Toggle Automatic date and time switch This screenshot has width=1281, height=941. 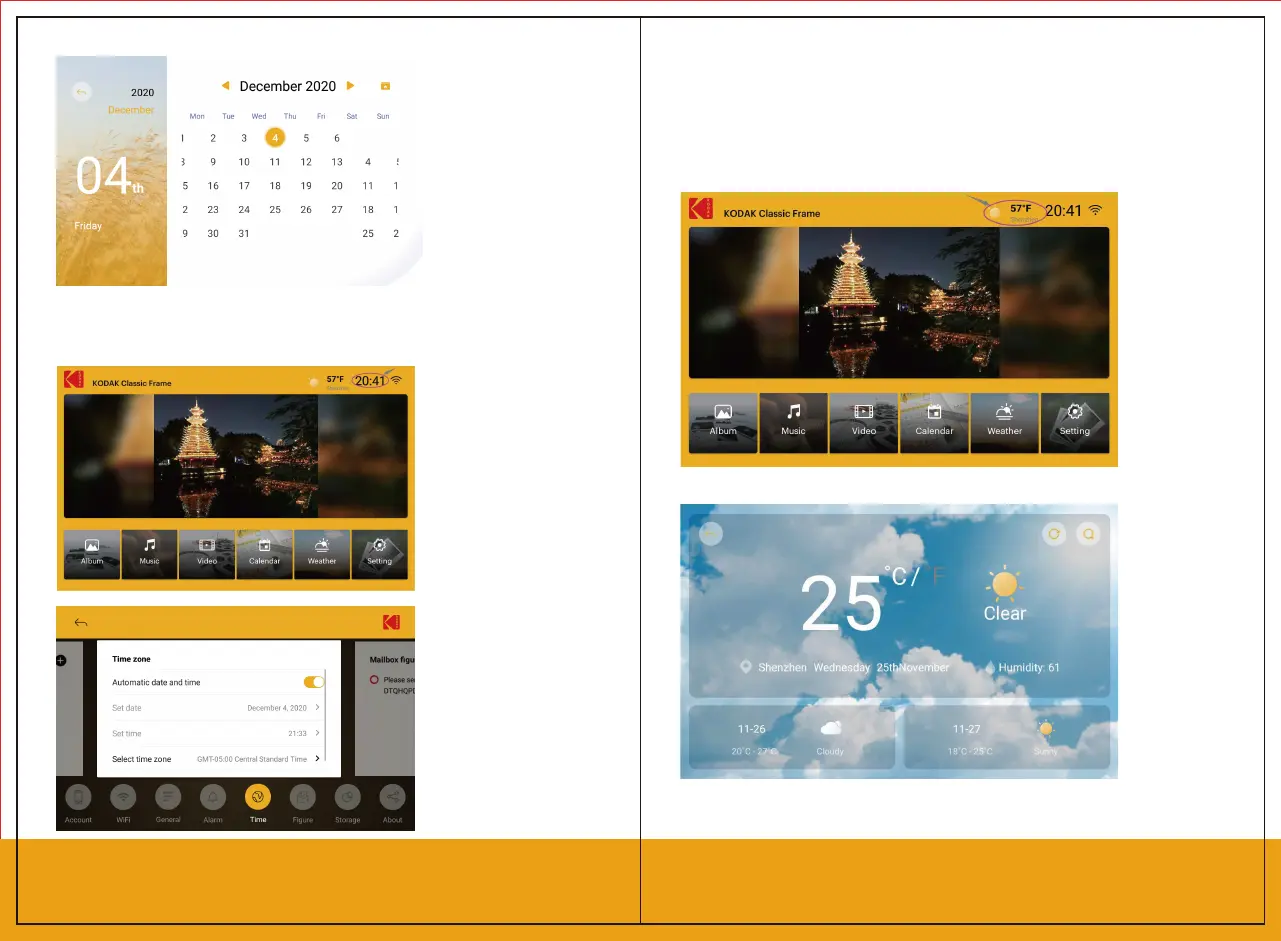pyautogui.click(x=314, y=682)
